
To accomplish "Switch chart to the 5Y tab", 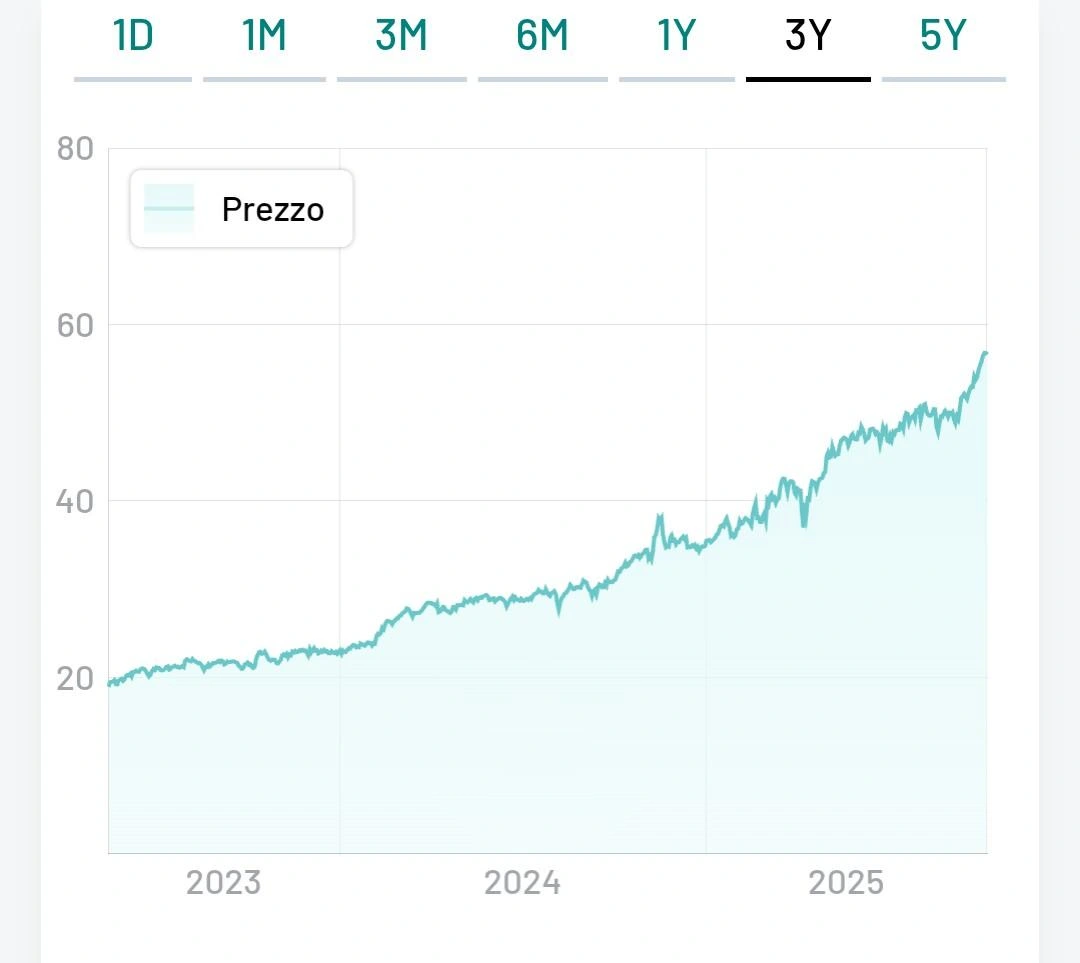I will [943, 37].
